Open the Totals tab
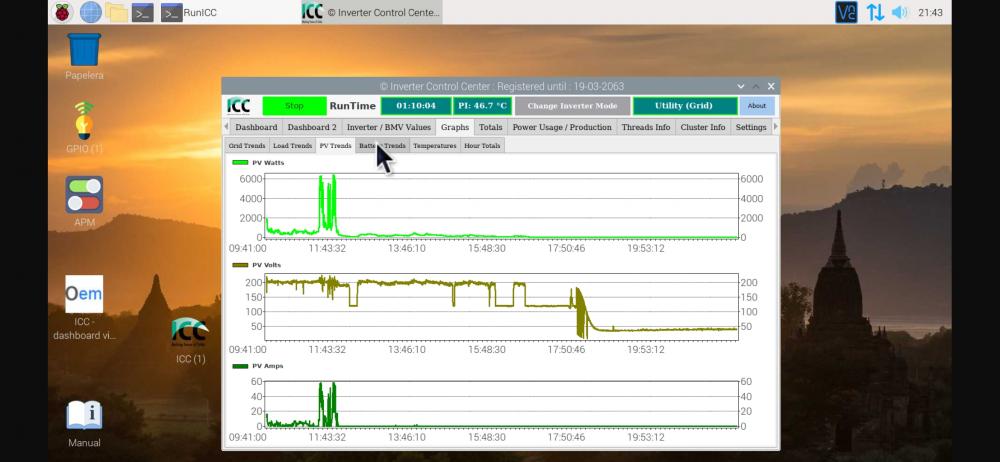Screen dimensions: 1000x462 (490, 127)
